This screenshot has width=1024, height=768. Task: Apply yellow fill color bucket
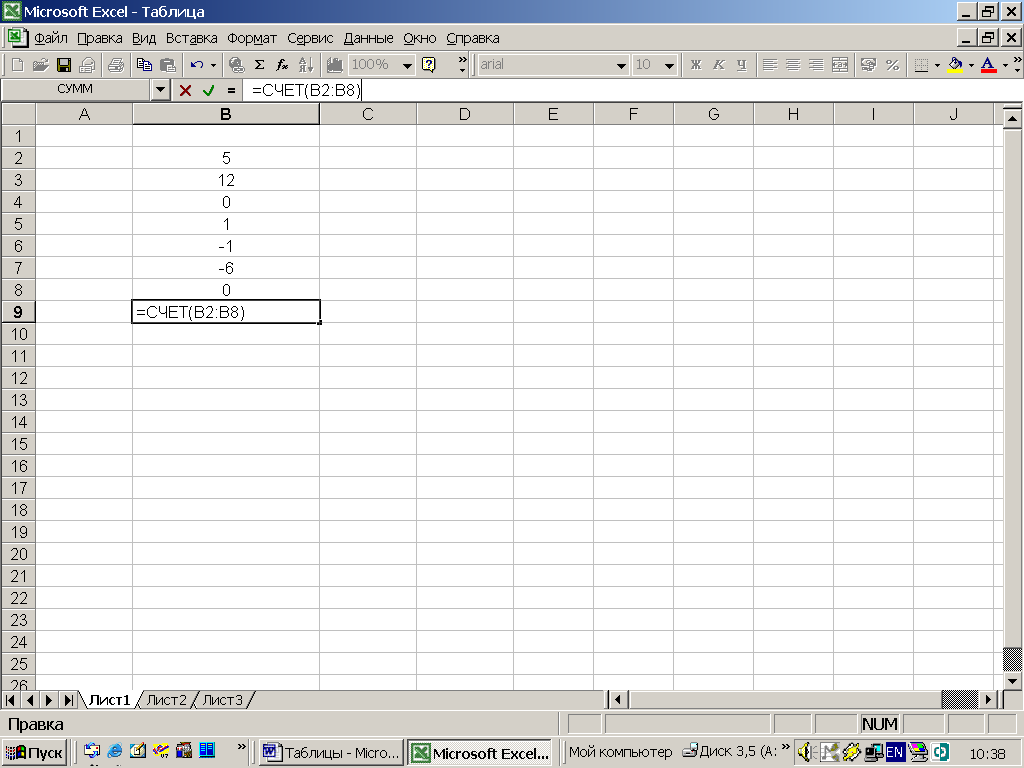[x=955, y=65]
